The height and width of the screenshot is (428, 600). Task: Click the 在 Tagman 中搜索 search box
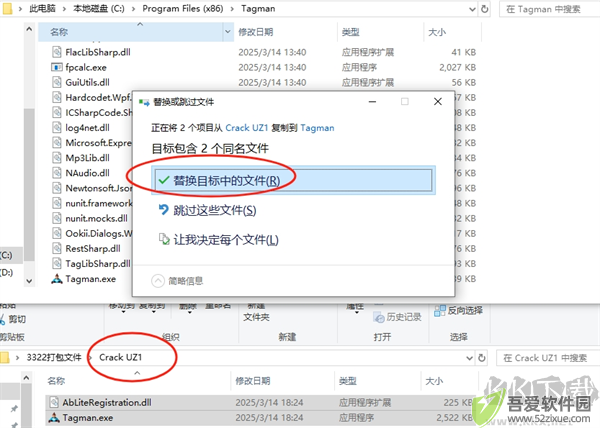pyautogui.click(x=549, y=9)
